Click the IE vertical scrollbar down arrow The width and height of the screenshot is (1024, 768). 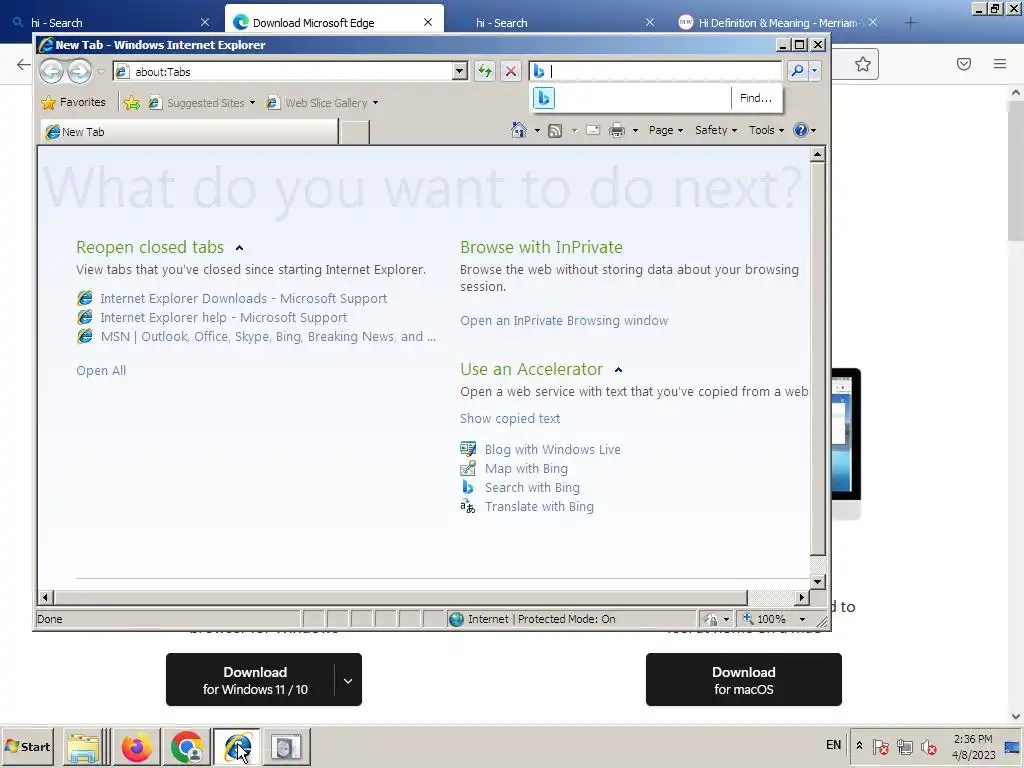pos(817,581)
